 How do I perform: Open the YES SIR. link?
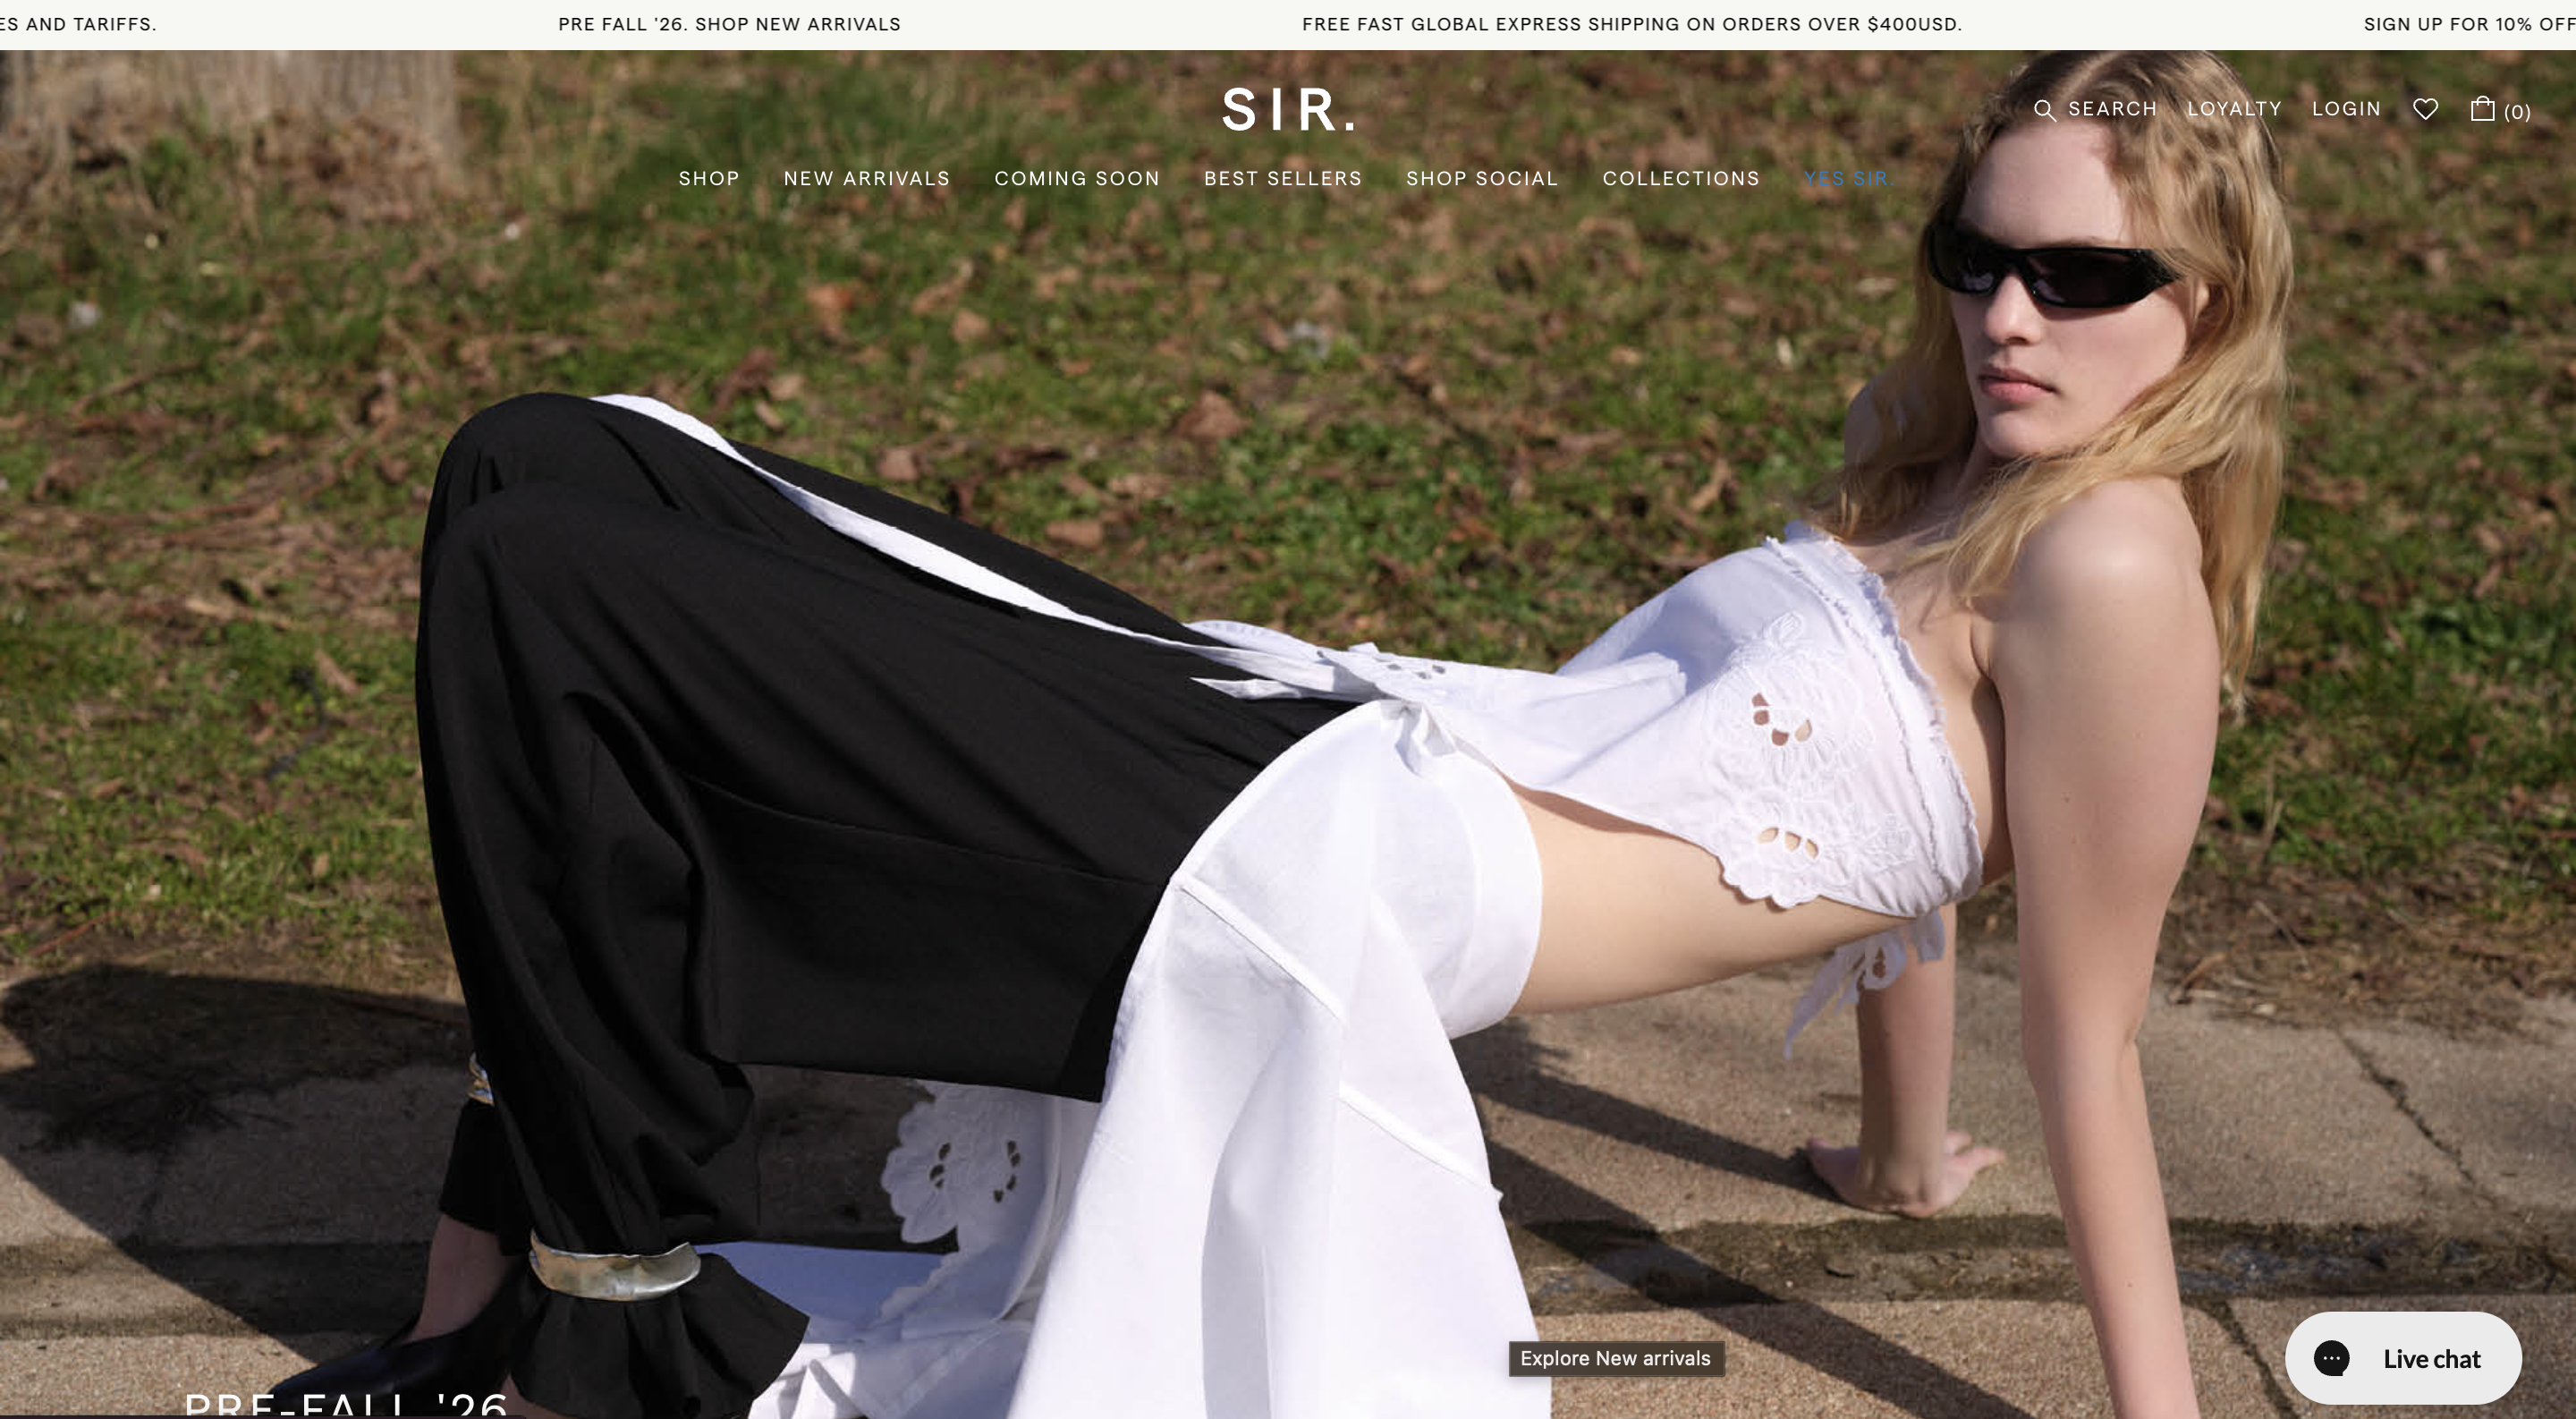coord(1848,178)
